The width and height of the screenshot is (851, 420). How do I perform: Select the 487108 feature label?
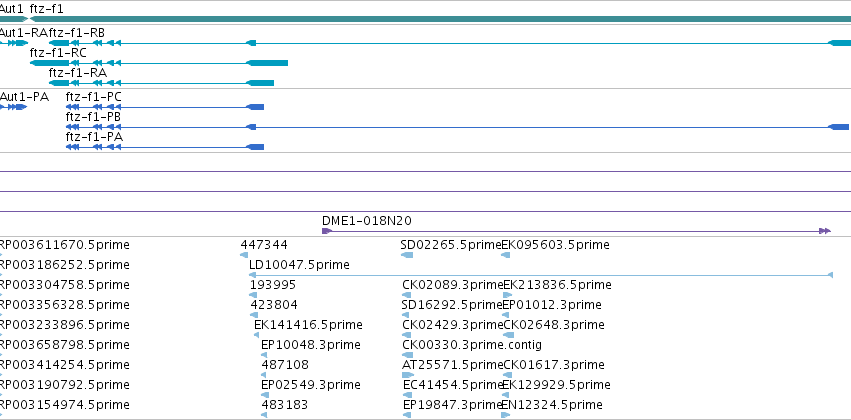click(285, 364)
